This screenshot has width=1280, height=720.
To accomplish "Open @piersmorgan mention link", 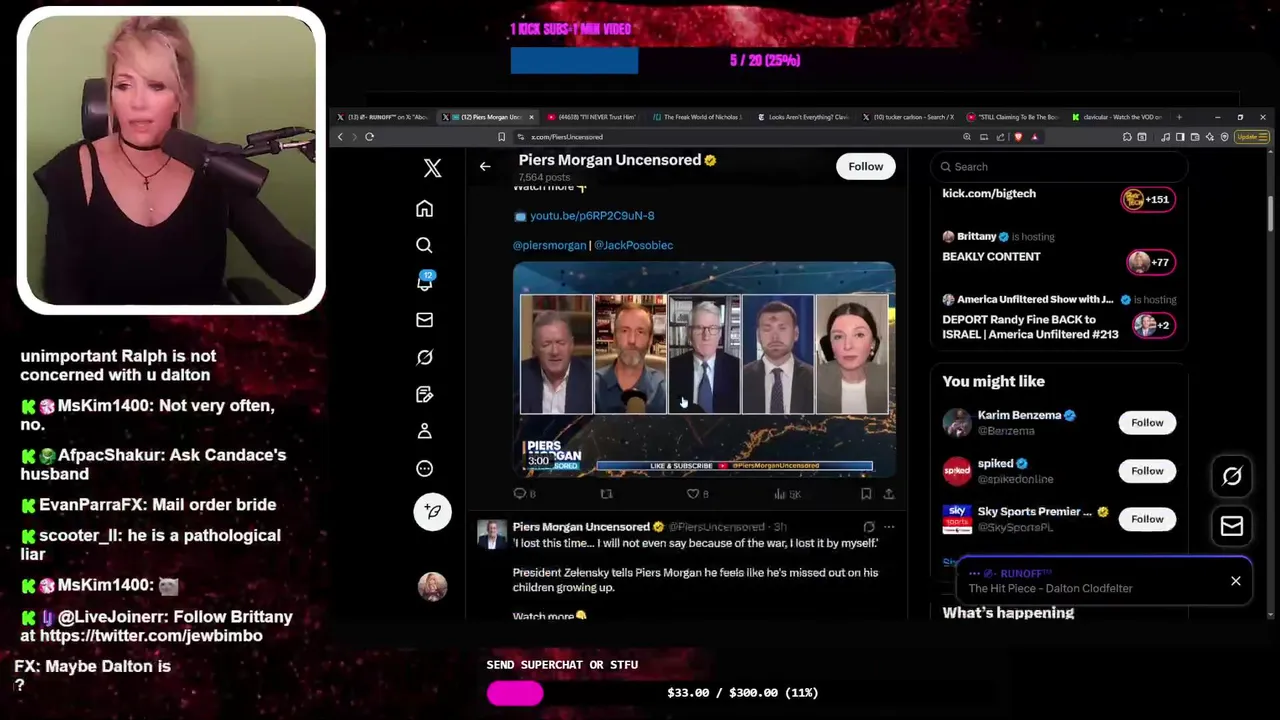I will coord(549,245).
